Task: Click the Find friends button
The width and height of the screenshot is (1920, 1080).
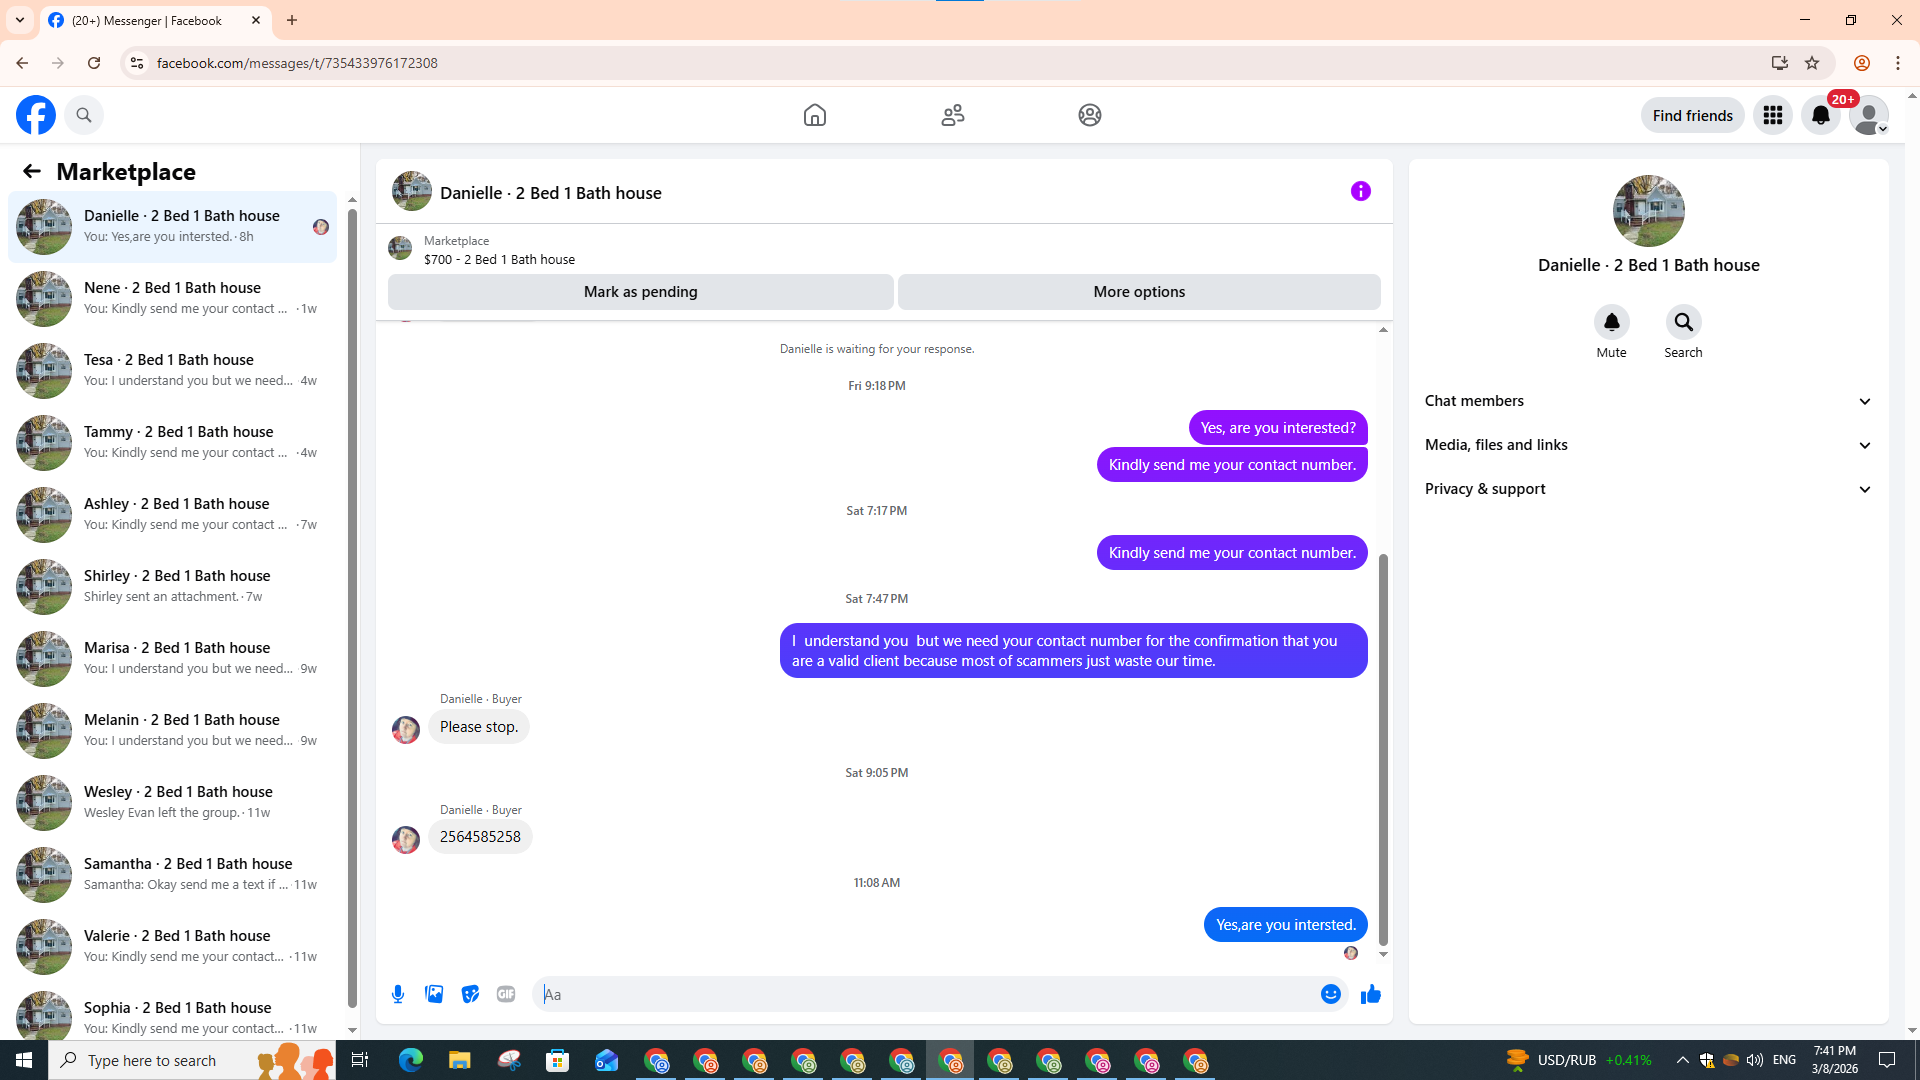Action: pos(1692,115)
